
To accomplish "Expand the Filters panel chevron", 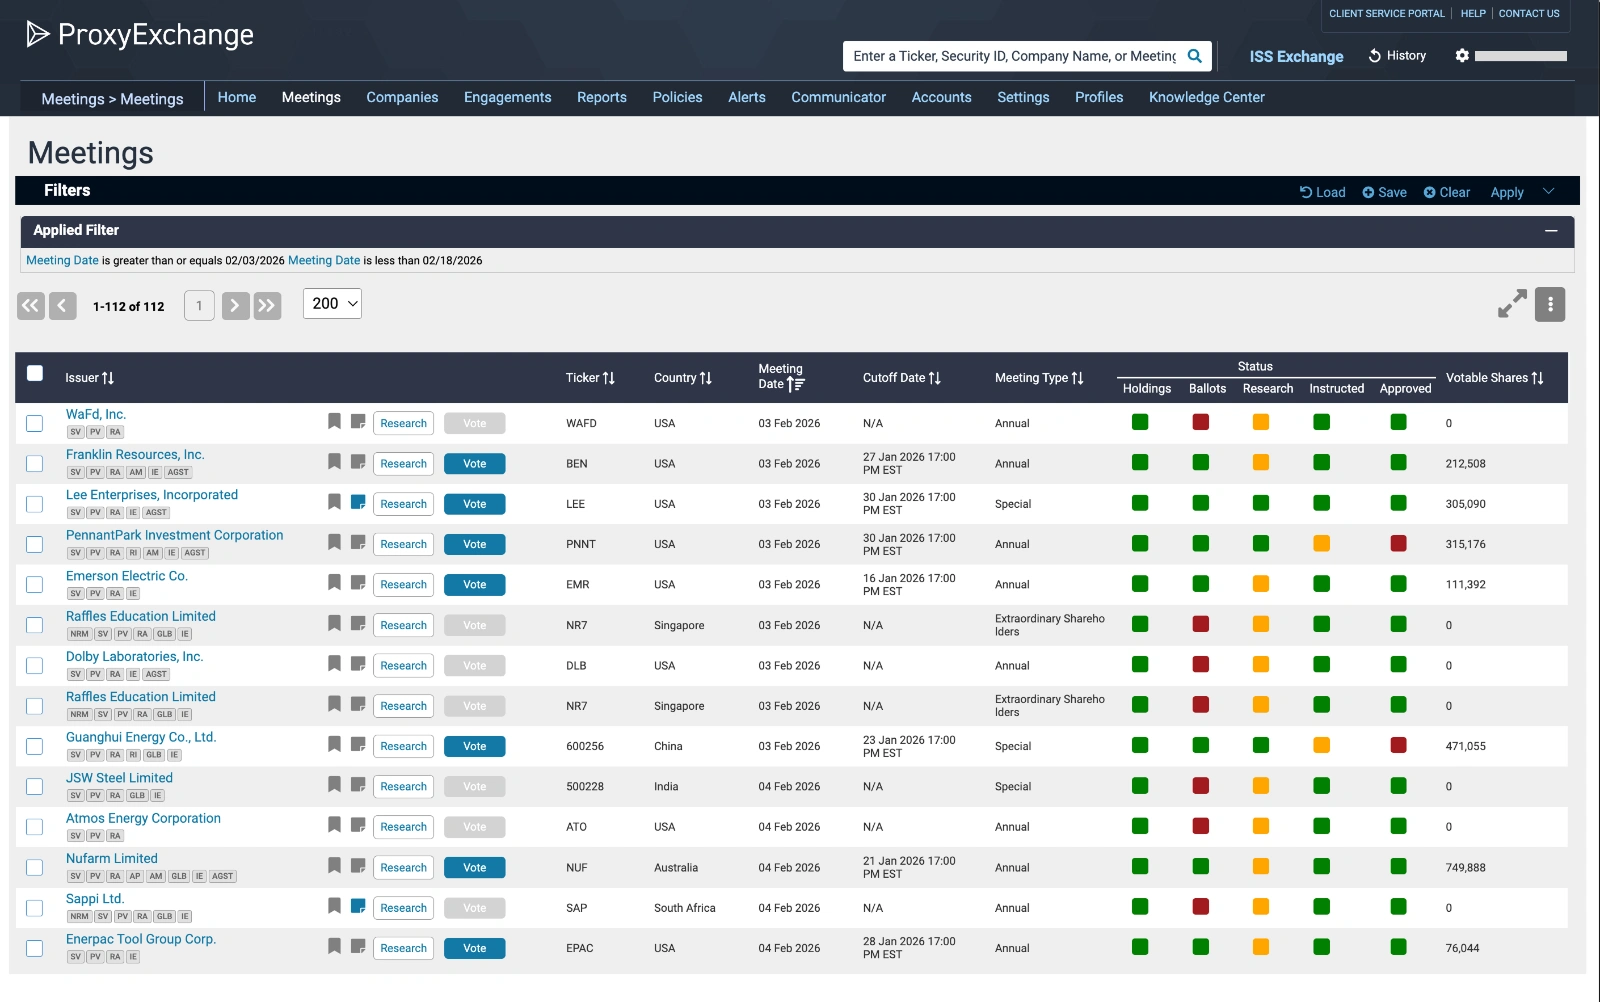I will pos(1549,191).
